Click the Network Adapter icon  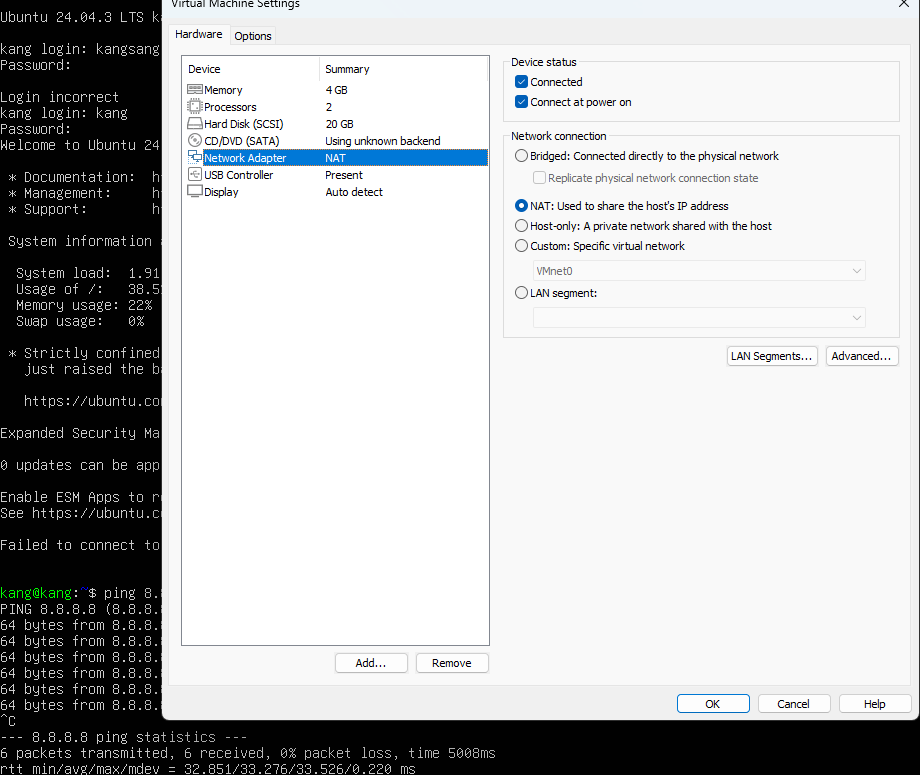(x=195, y=157)
